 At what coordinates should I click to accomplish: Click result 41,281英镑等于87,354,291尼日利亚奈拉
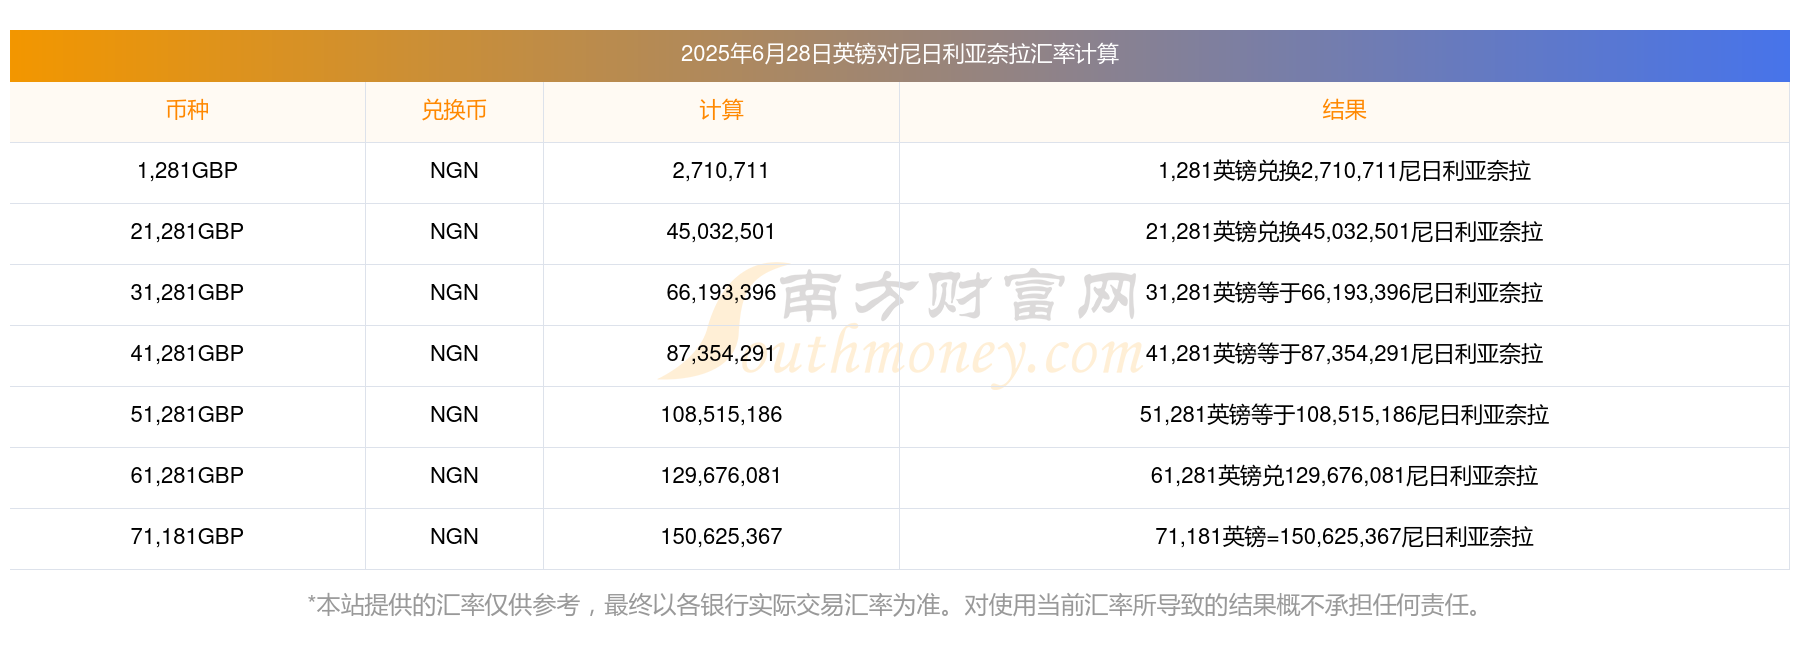click(x=1344, y=354)
